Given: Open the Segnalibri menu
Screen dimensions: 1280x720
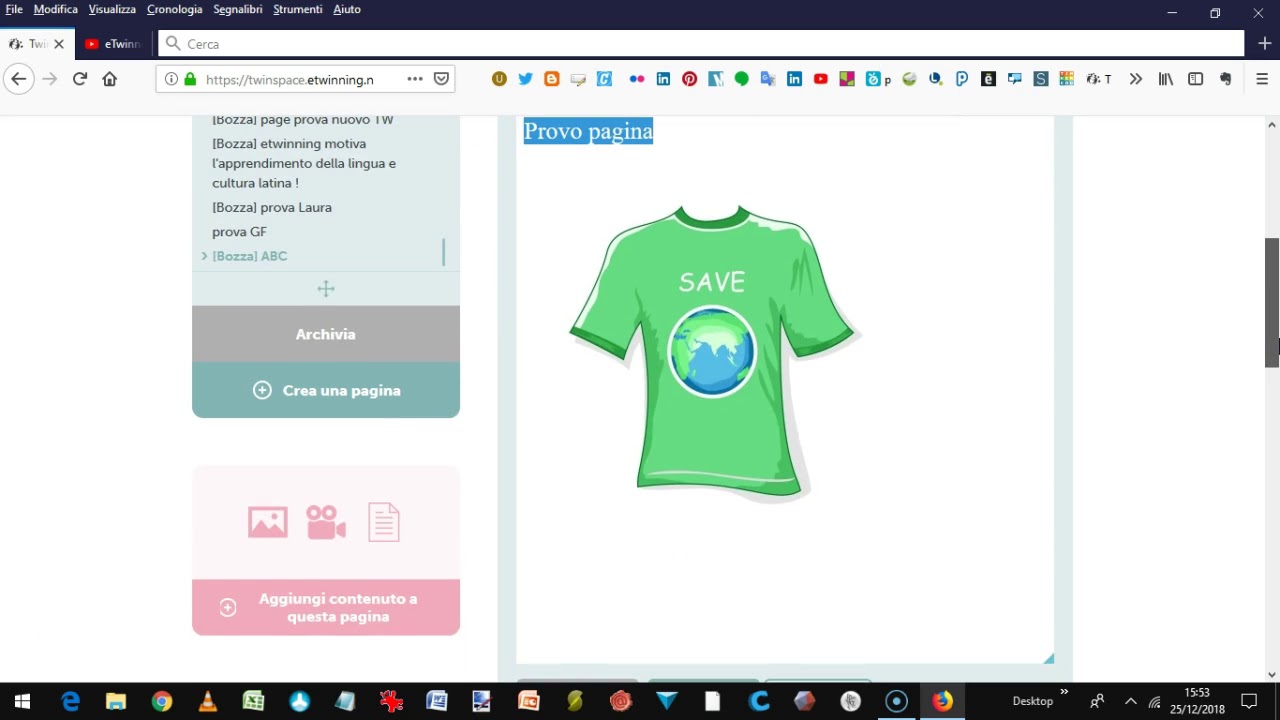Looking at the screenshot, I should (x=238, y=9).
